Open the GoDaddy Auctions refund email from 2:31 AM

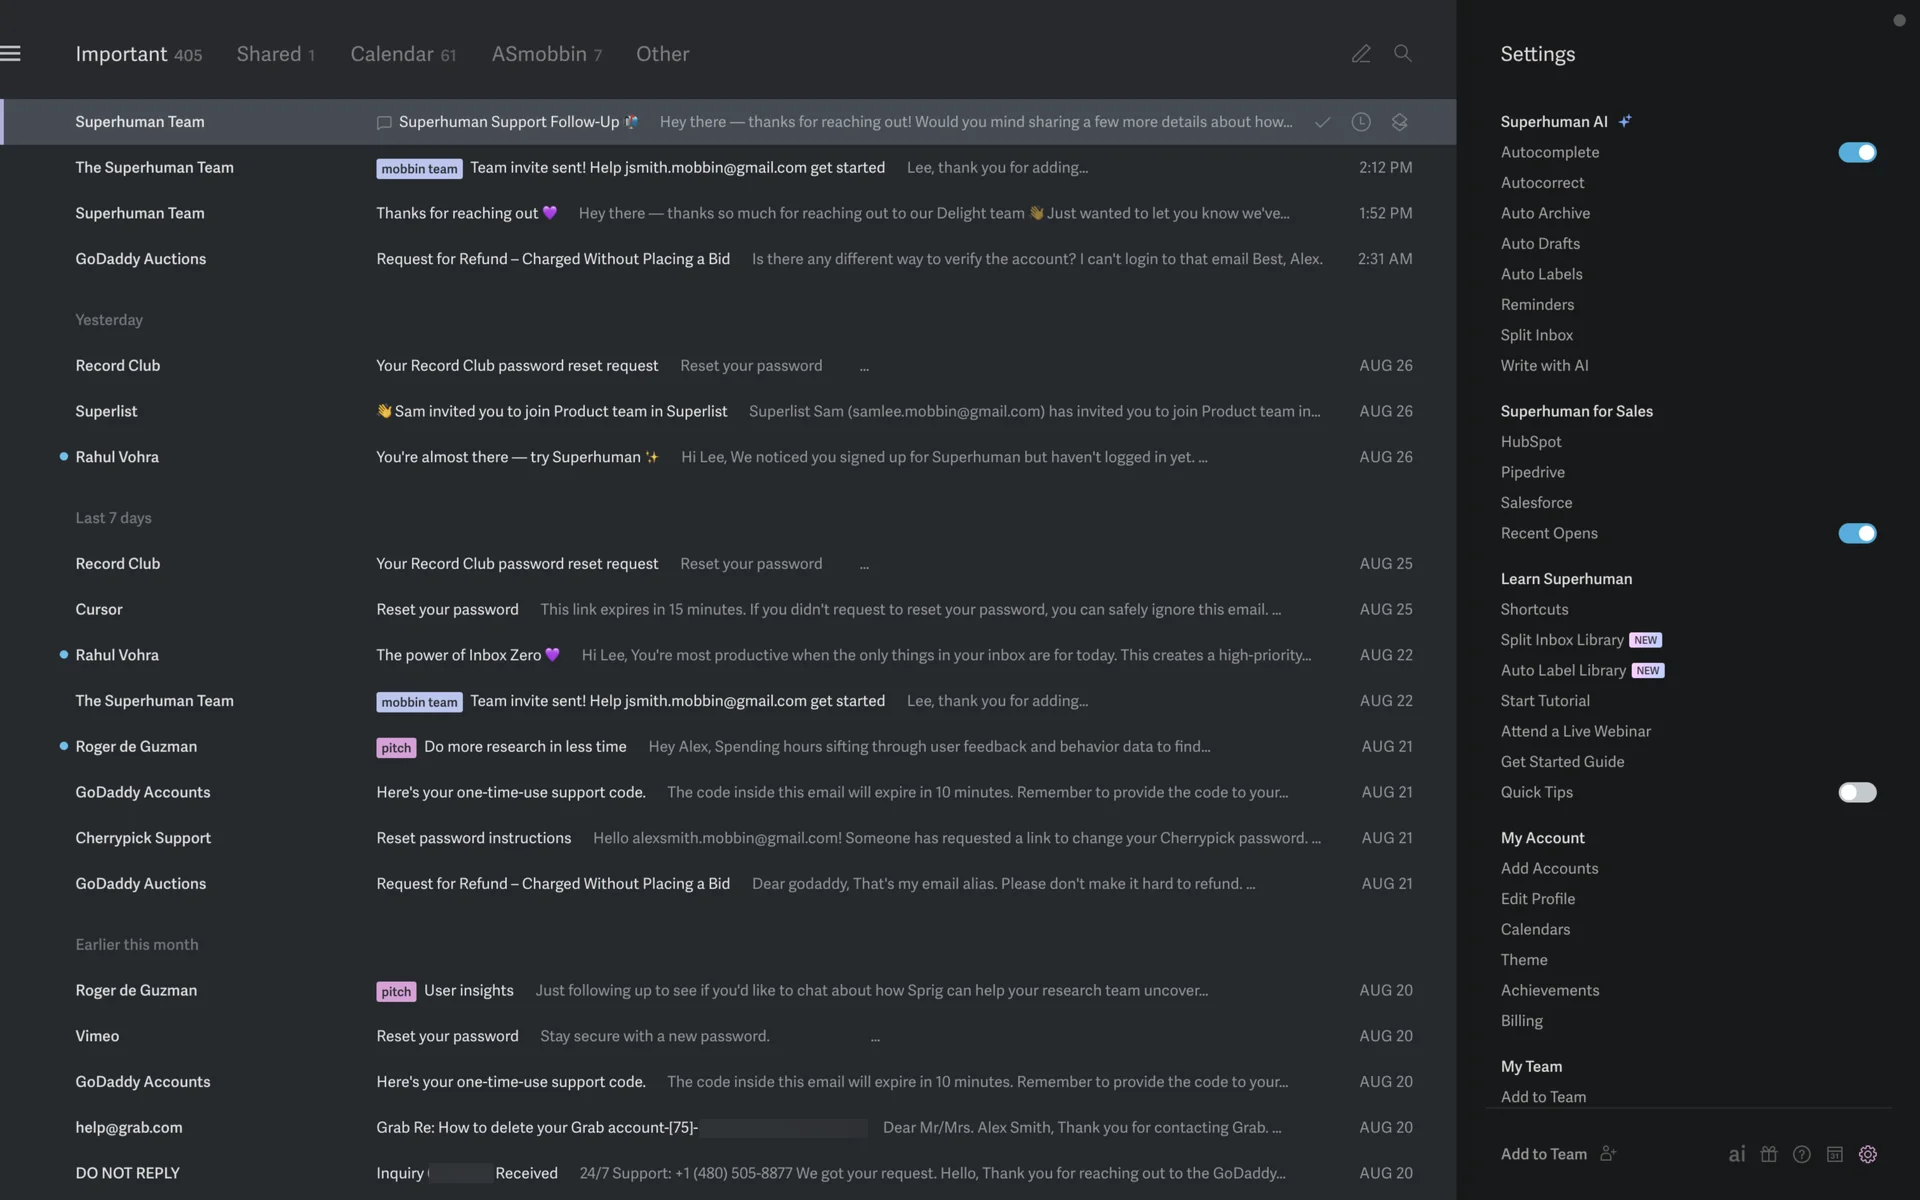click(553, 259)
